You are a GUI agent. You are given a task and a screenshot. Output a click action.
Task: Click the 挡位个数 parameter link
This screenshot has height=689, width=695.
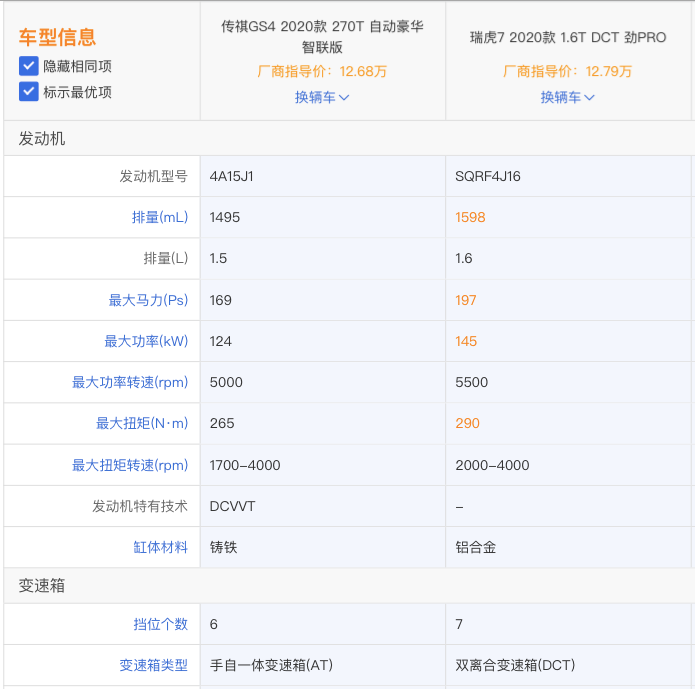[x=161, y=624]
